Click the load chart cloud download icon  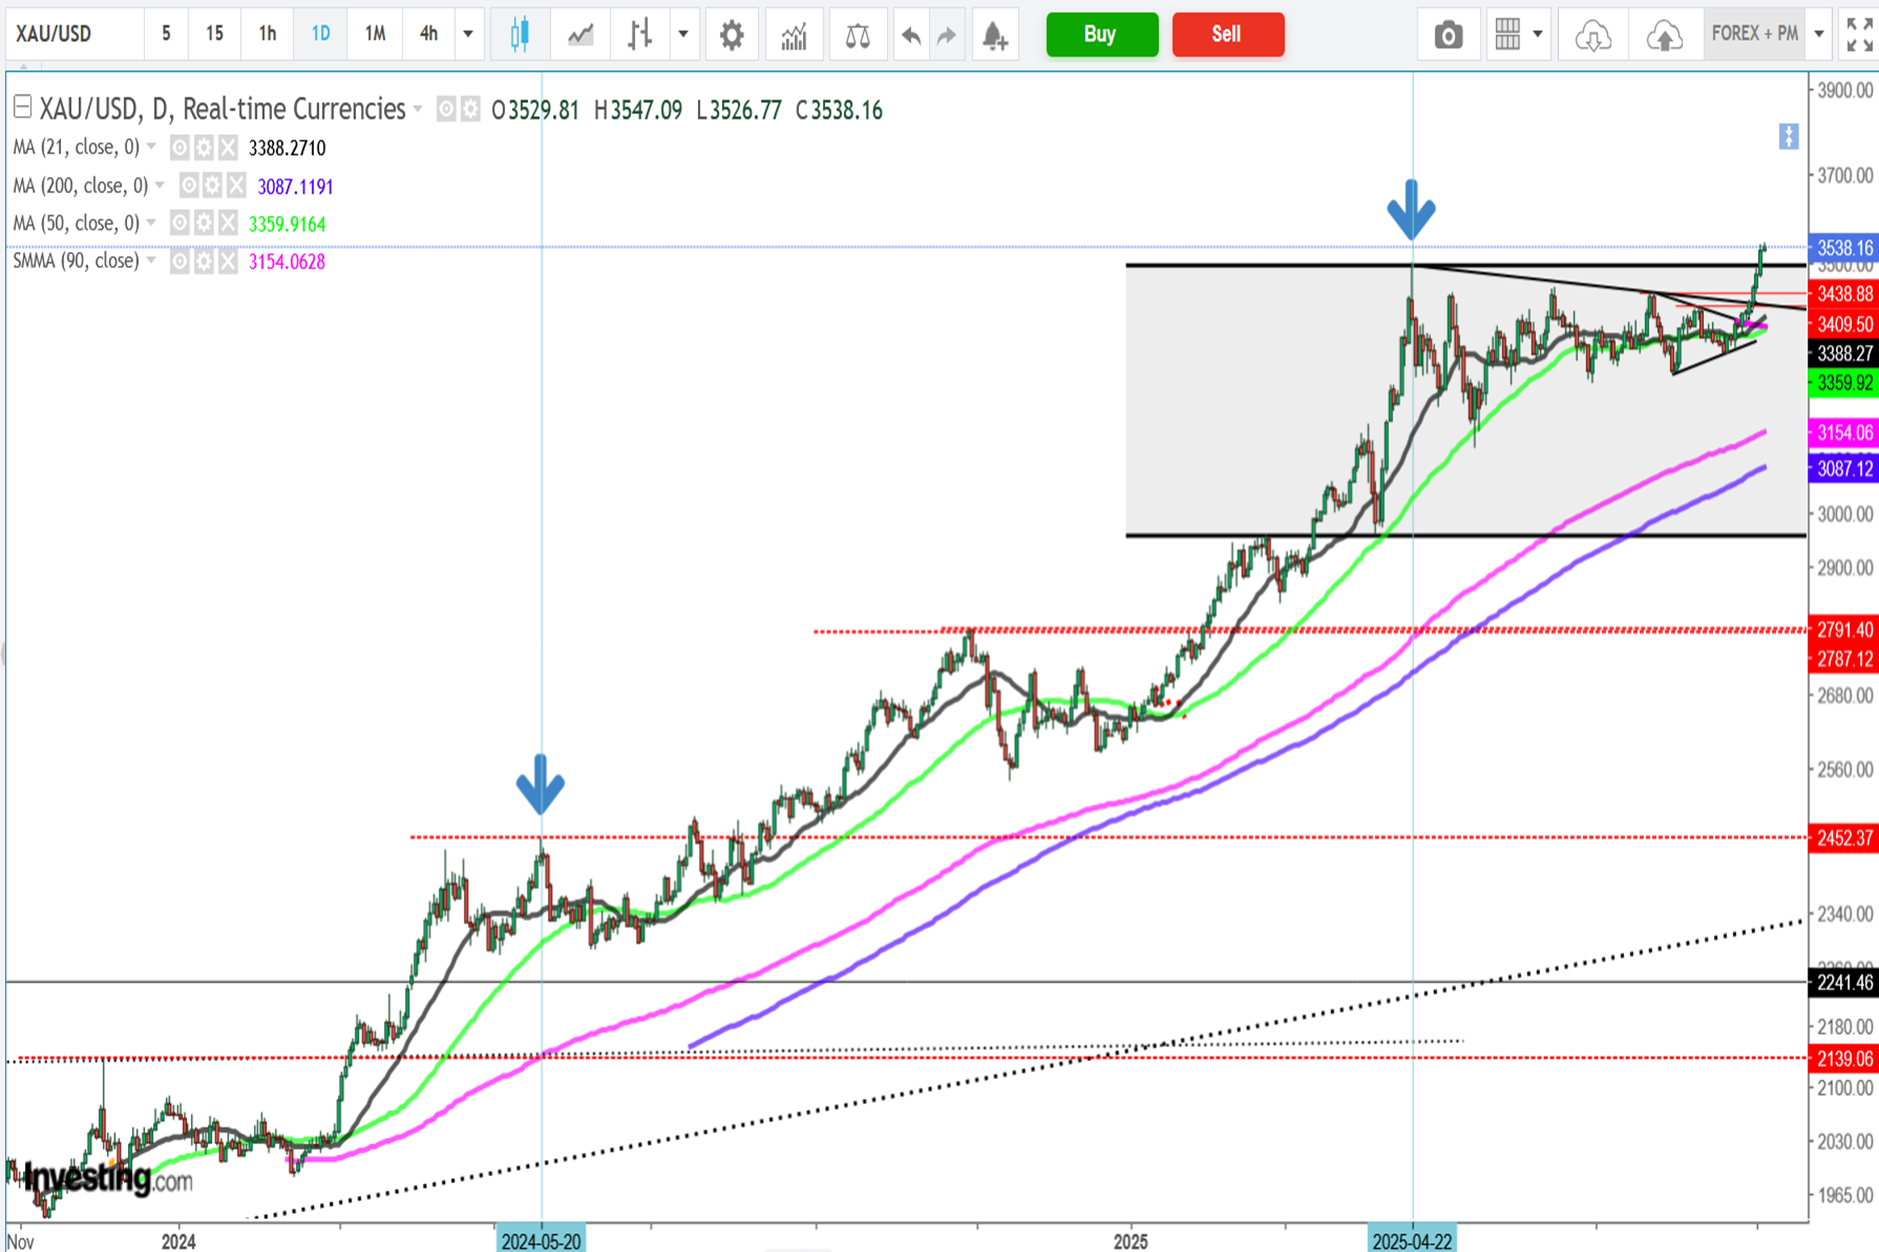tap(1592, 35)
